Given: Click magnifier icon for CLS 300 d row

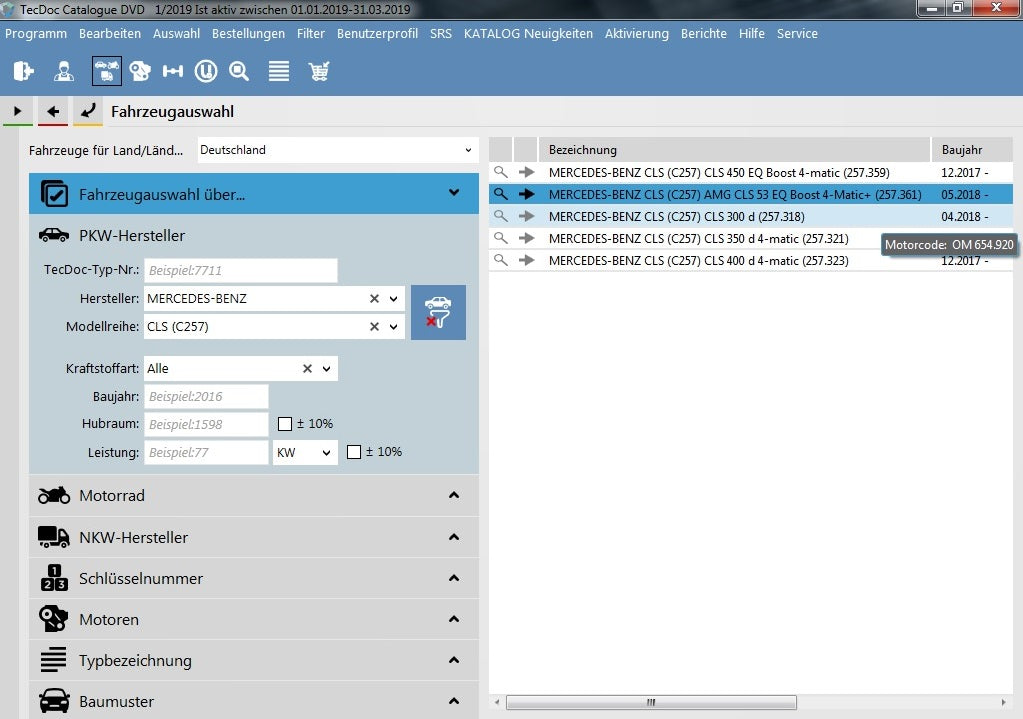Looking at the screenshot, I should 500,216.
